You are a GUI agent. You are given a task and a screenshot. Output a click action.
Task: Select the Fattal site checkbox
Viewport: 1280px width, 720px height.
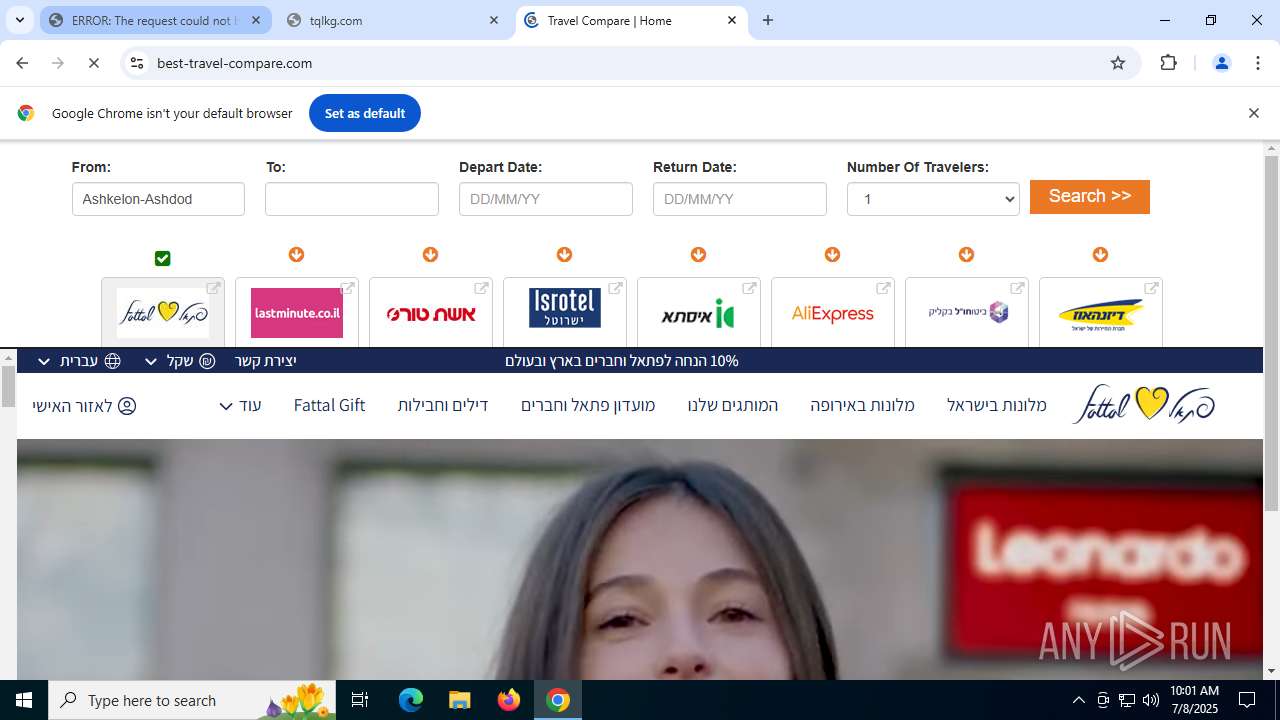click(163, 259)
